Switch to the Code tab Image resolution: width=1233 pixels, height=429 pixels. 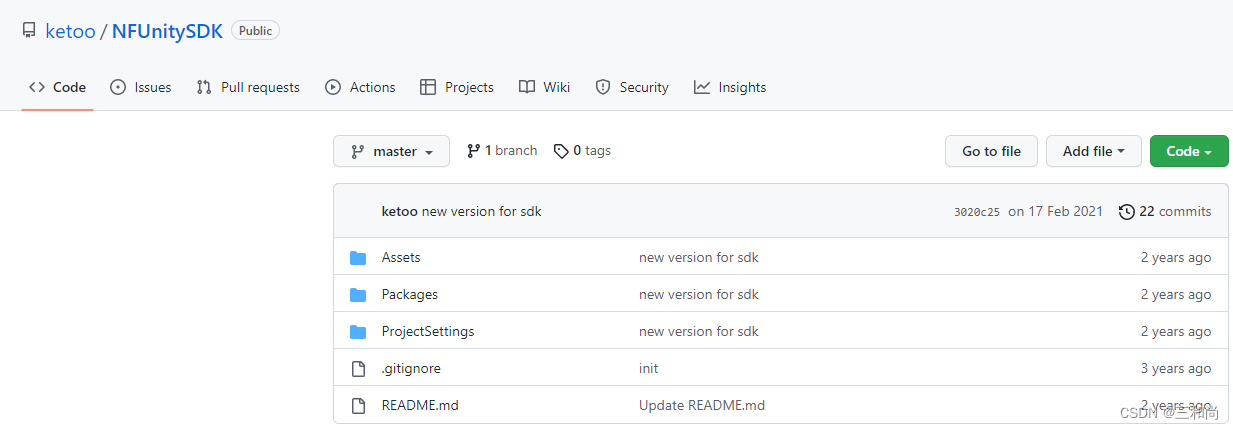(x=57, y=87)
